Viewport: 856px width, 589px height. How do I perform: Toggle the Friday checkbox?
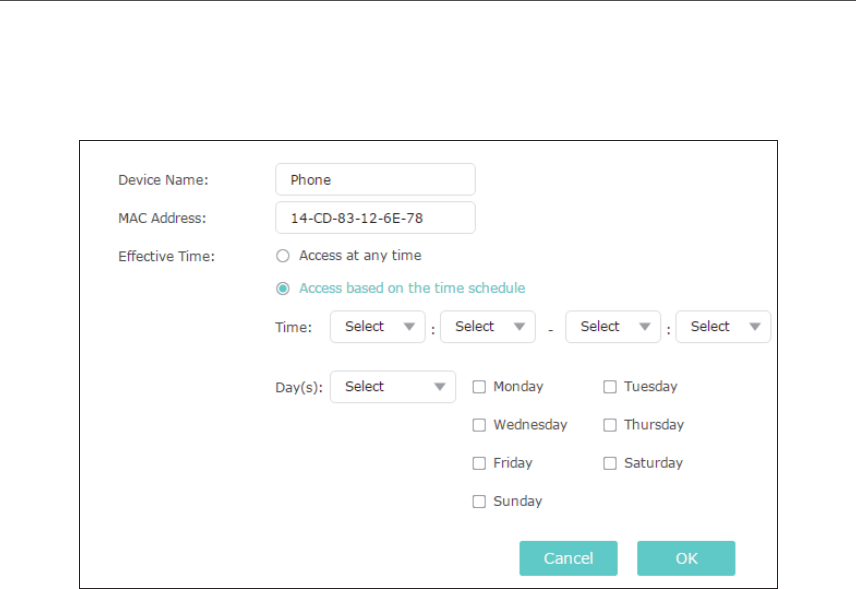[479, 463]
